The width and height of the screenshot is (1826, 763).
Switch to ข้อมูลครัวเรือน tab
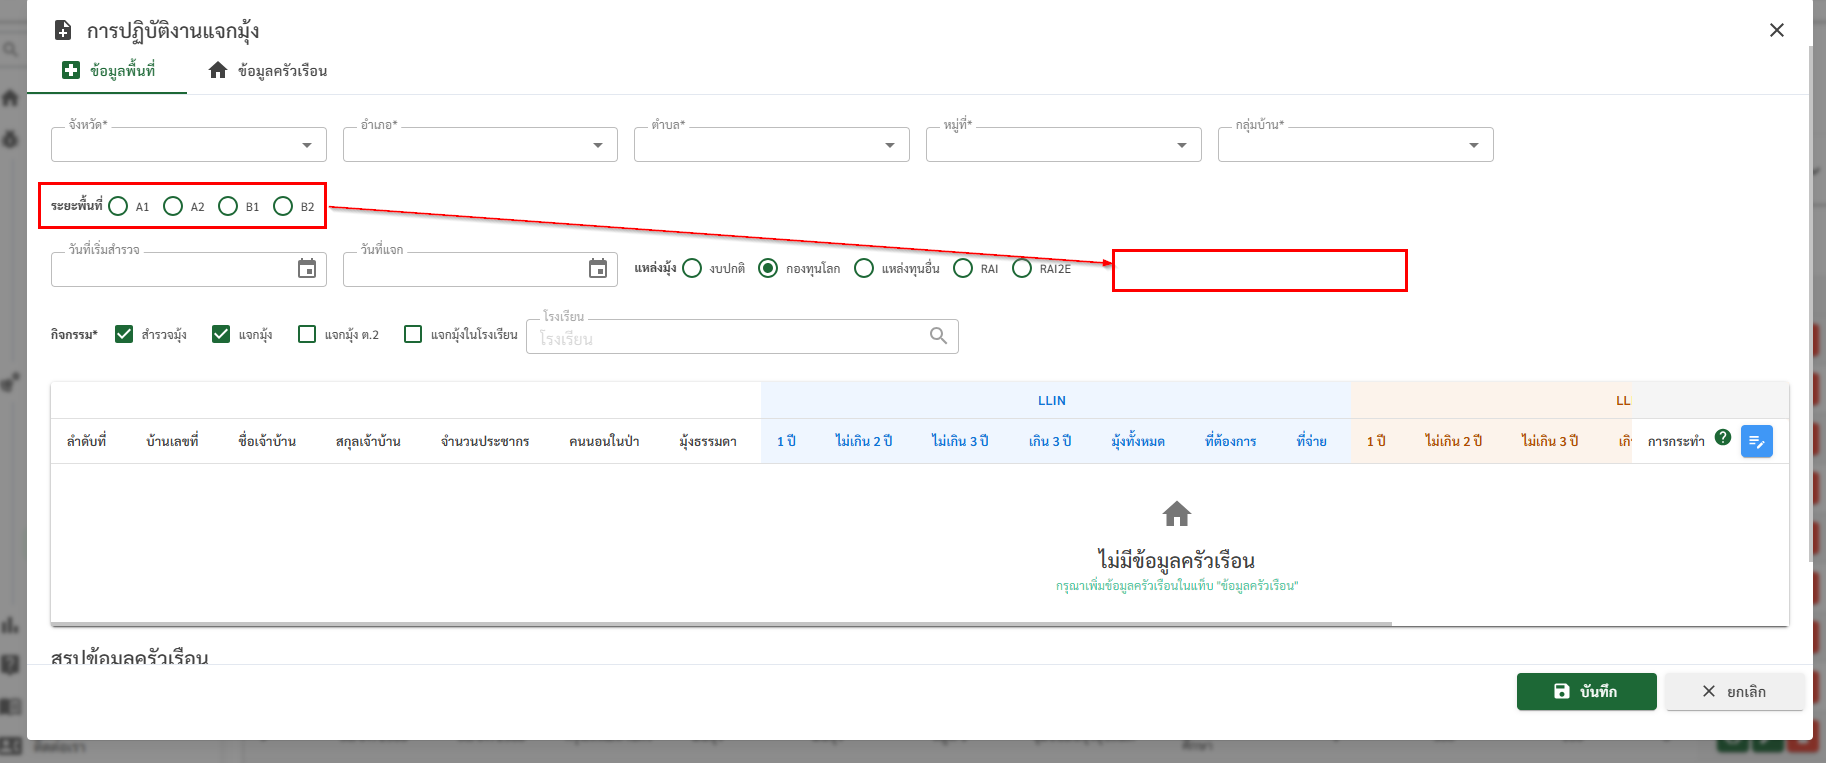268,71
